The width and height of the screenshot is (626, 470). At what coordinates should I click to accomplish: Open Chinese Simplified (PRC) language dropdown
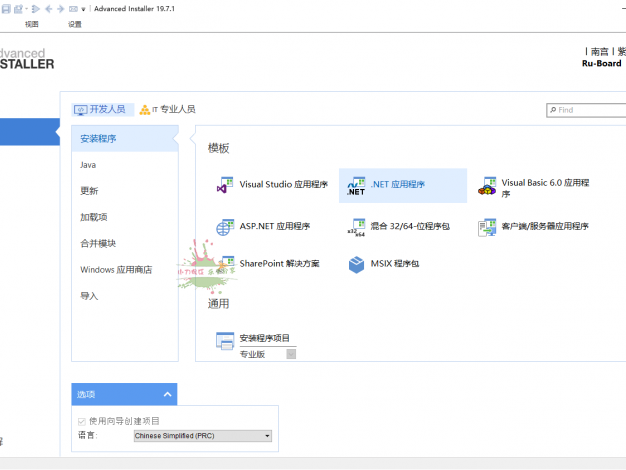[203, 436]
